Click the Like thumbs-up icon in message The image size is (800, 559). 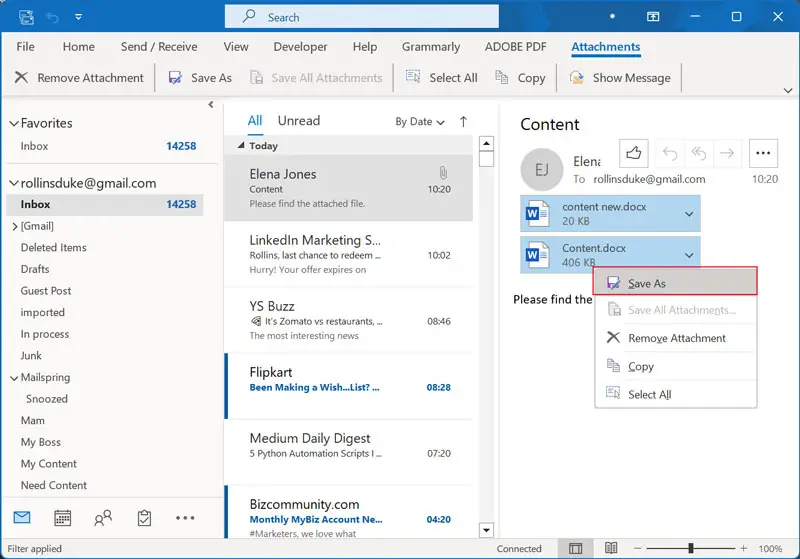point(634,153)
